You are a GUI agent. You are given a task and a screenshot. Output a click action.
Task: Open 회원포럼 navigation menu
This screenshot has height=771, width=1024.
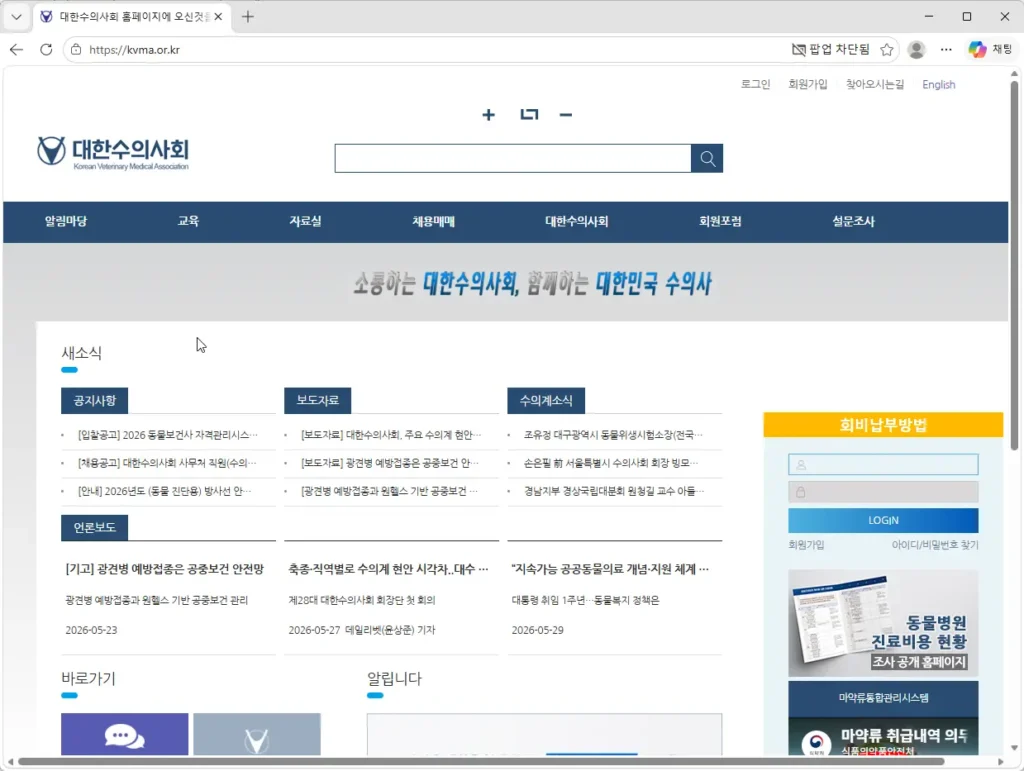pos(720,221)
